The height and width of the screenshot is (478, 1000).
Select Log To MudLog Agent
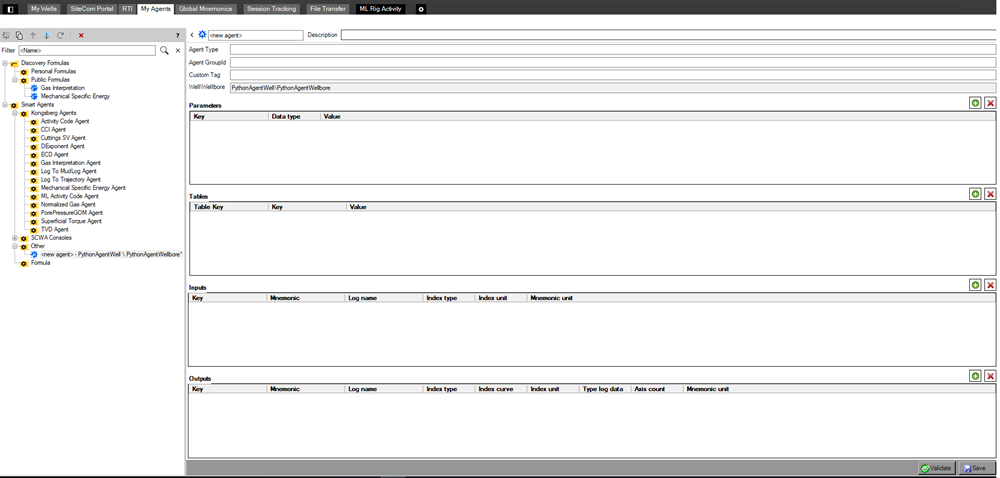pos(68,171)
